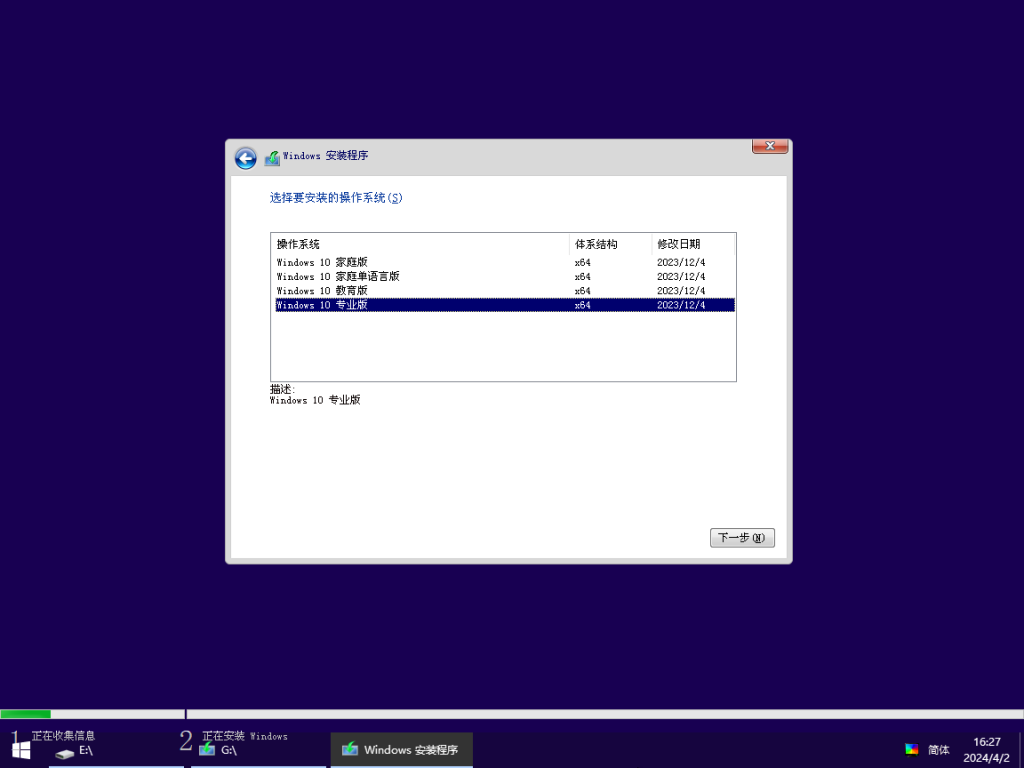Viewport: 1024px width, 768px height.
Task: Select Windows 10 家庭单语言版 entry
Action: 338,276
